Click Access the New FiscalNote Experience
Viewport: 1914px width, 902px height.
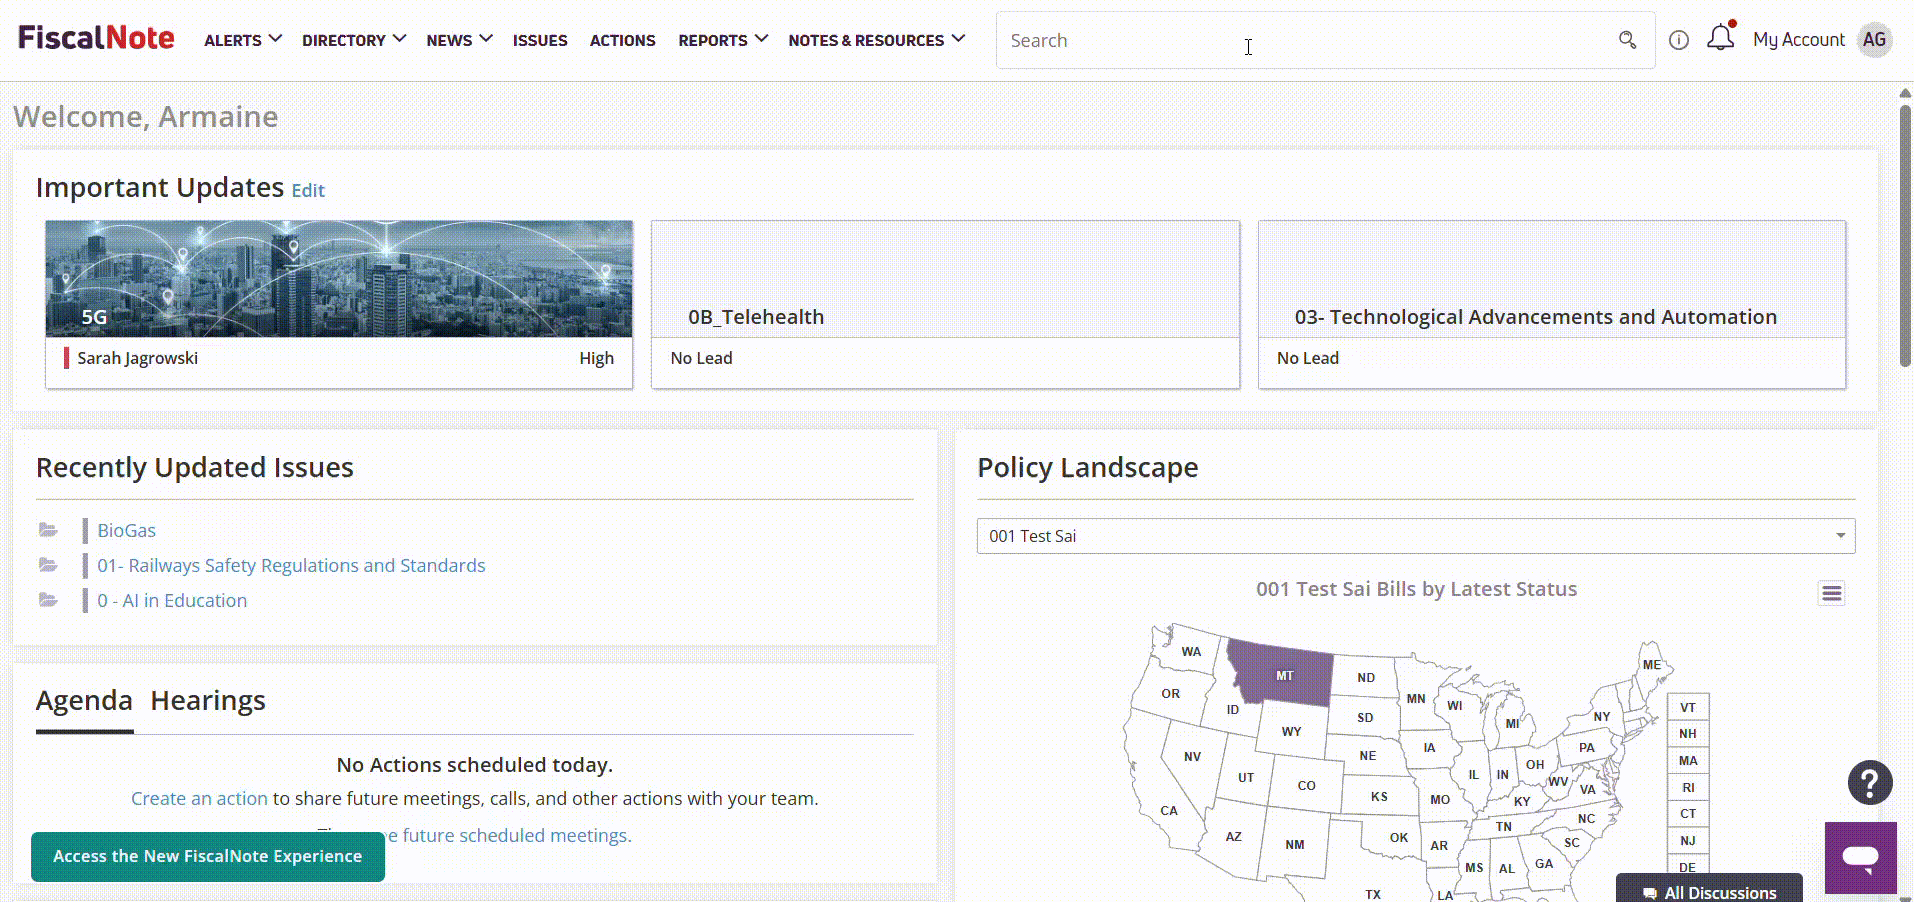208,856
